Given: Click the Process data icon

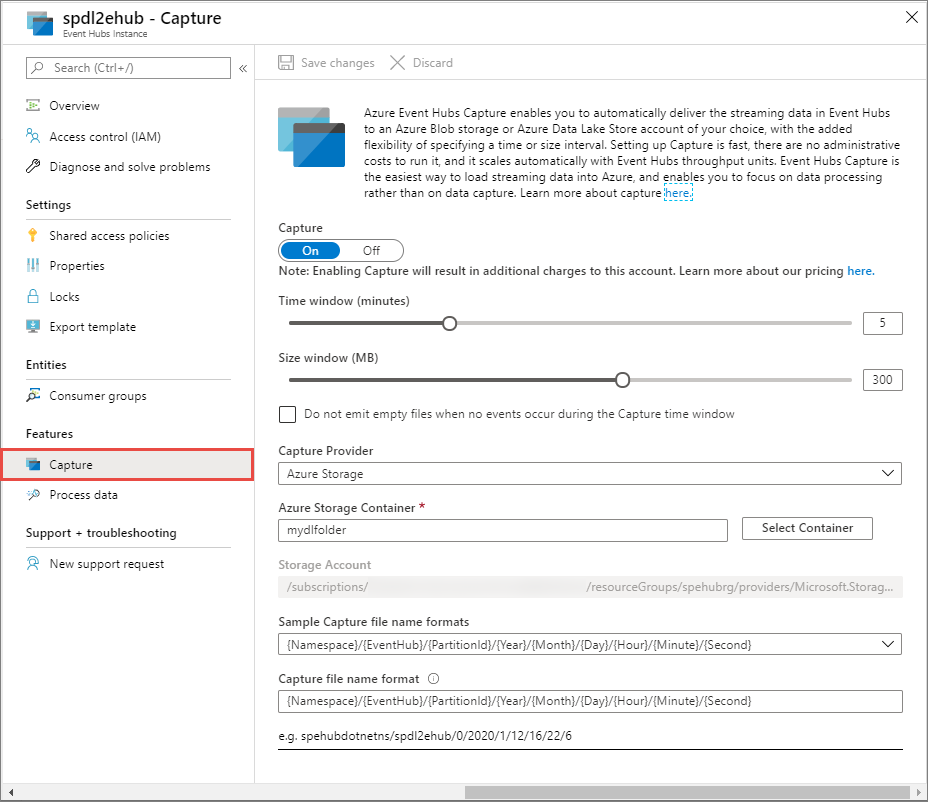Looking at the screenshot, I should click(33, 494).
